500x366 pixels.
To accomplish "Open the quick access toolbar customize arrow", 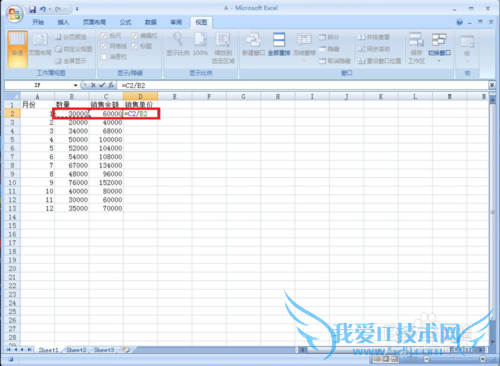I will [x=77, y=9].
